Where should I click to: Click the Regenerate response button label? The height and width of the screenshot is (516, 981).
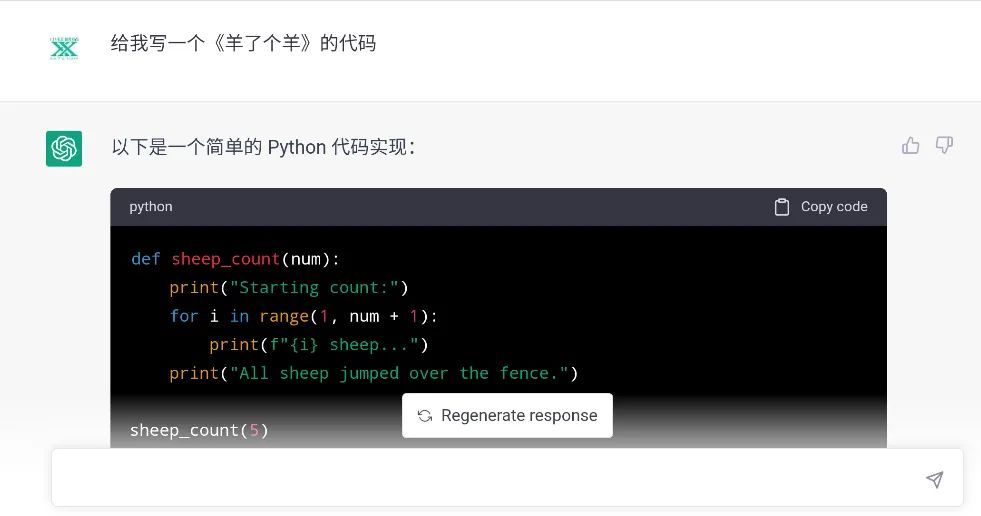[519, 416]
